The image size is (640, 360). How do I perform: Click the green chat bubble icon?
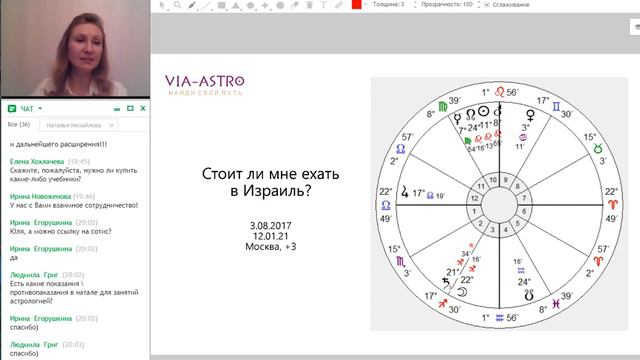(x=12, y=109)
